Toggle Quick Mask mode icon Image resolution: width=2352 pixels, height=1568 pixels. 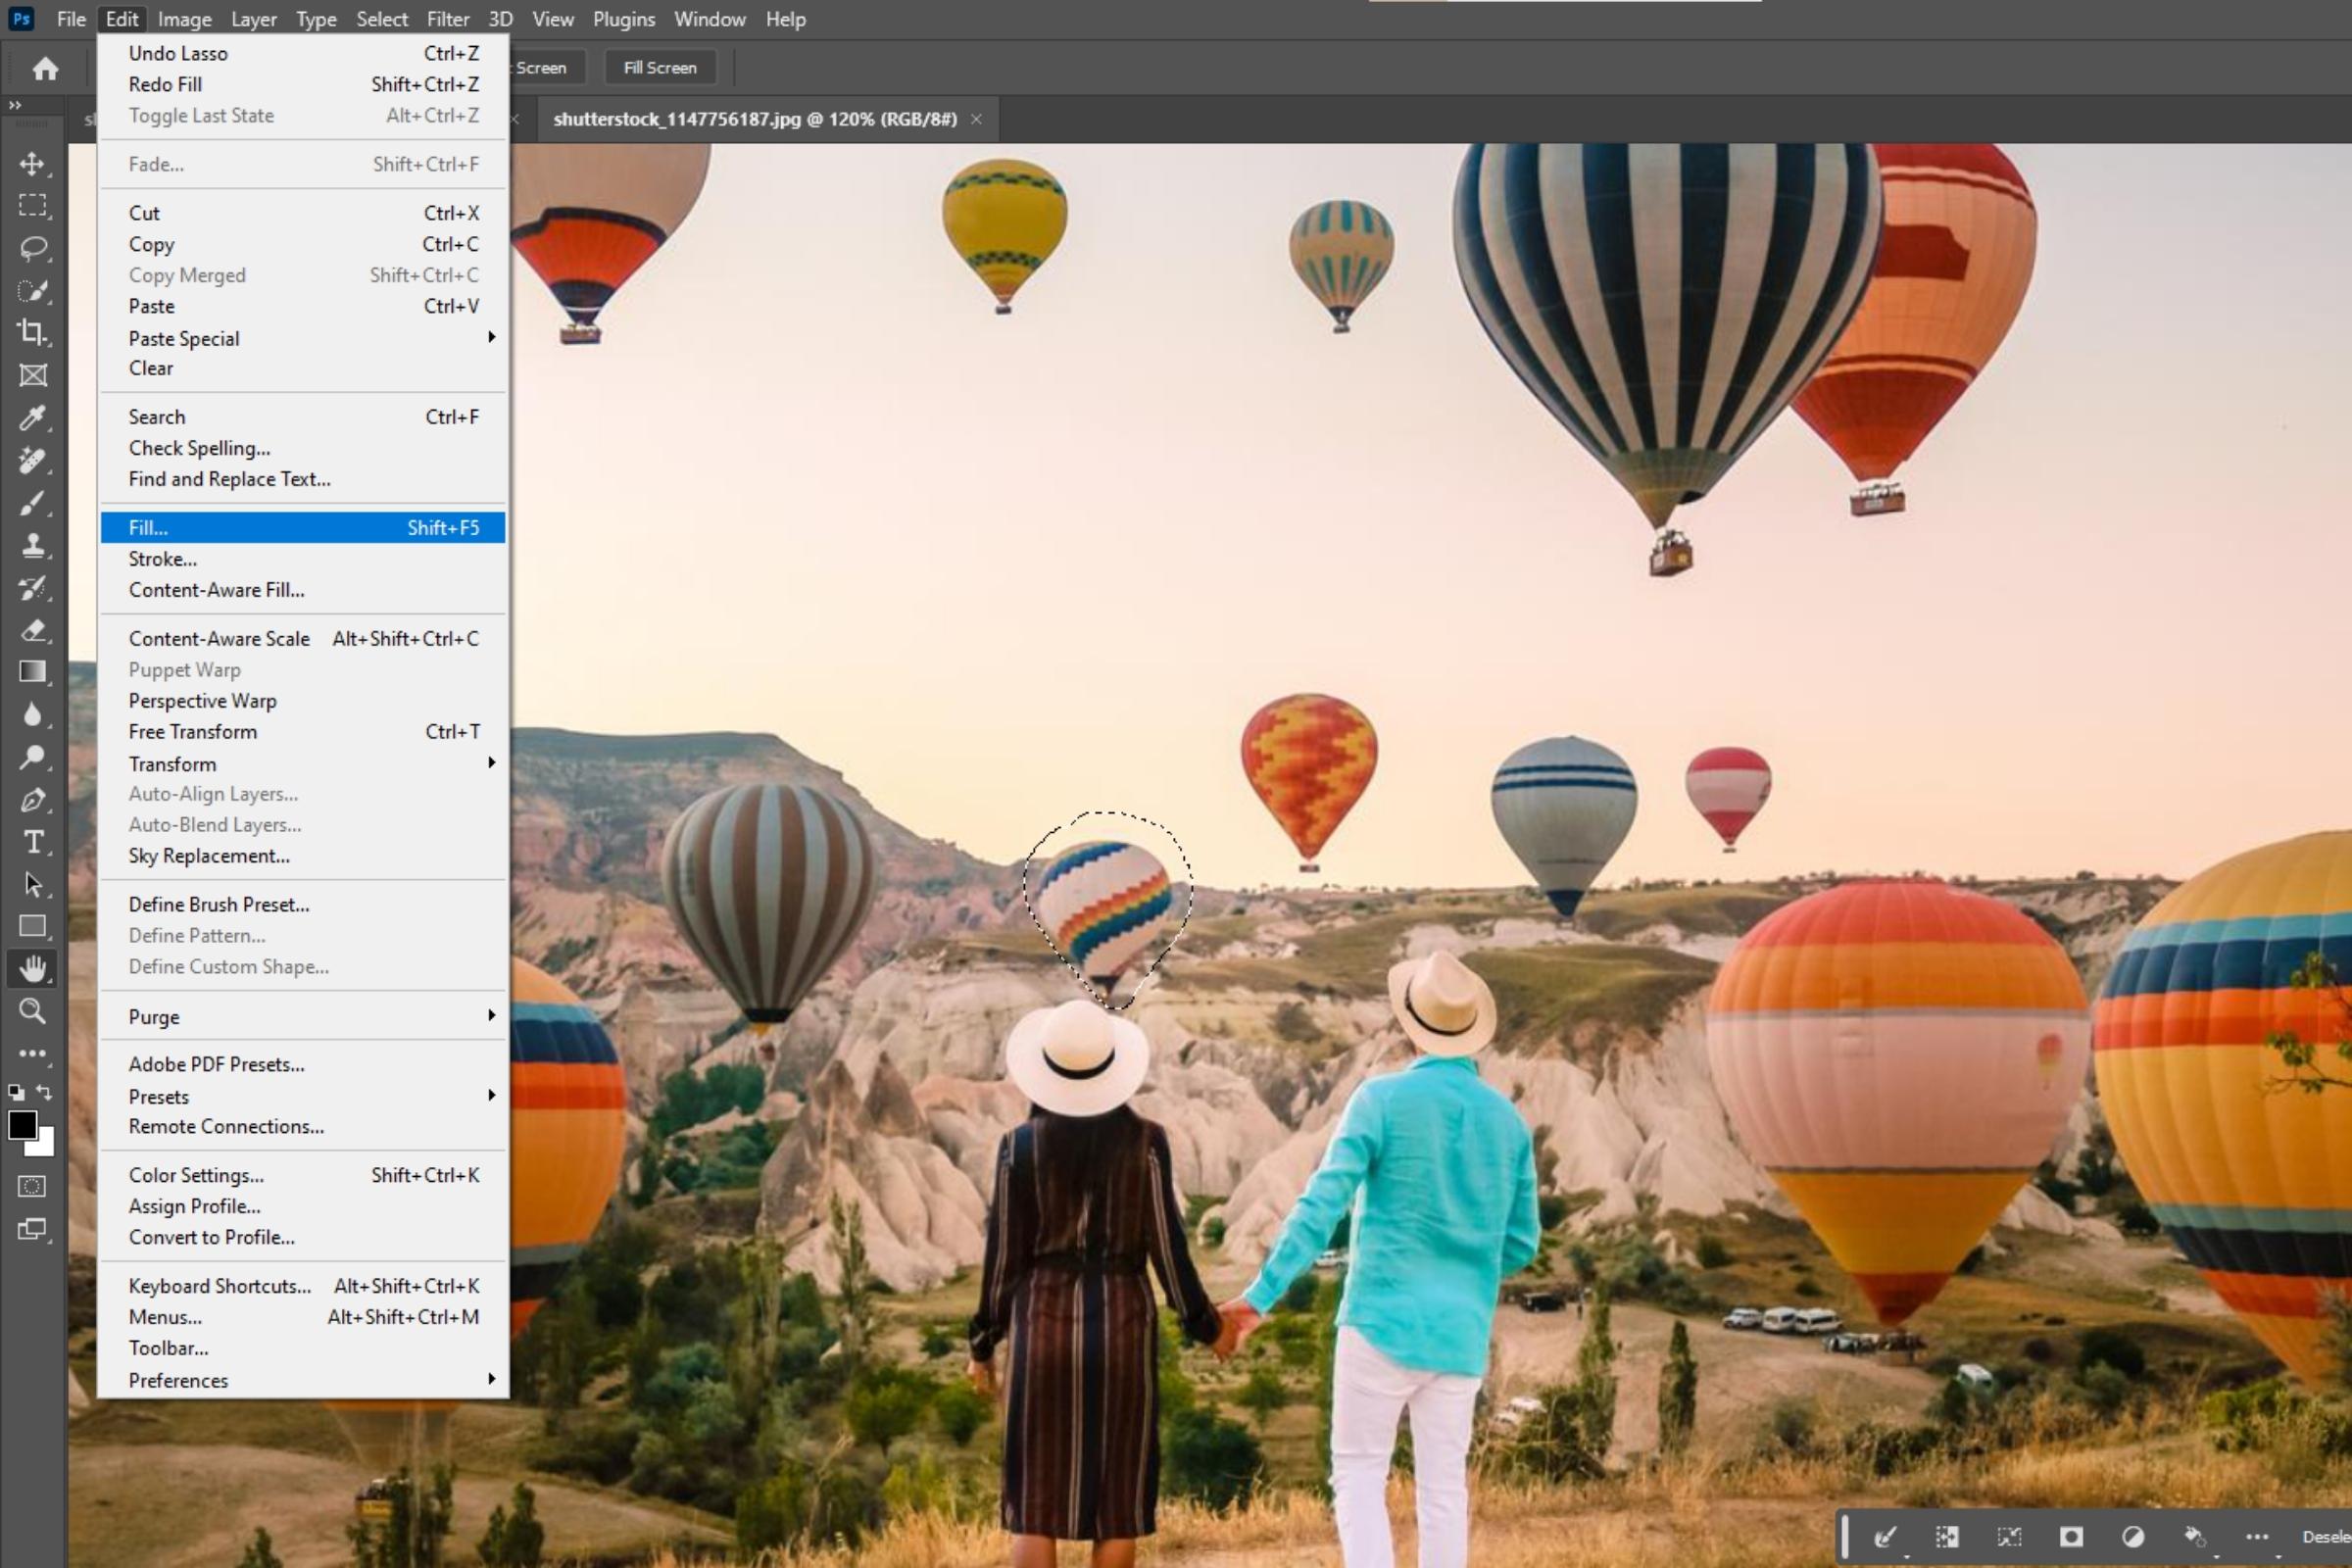(x=32, y=1187)
